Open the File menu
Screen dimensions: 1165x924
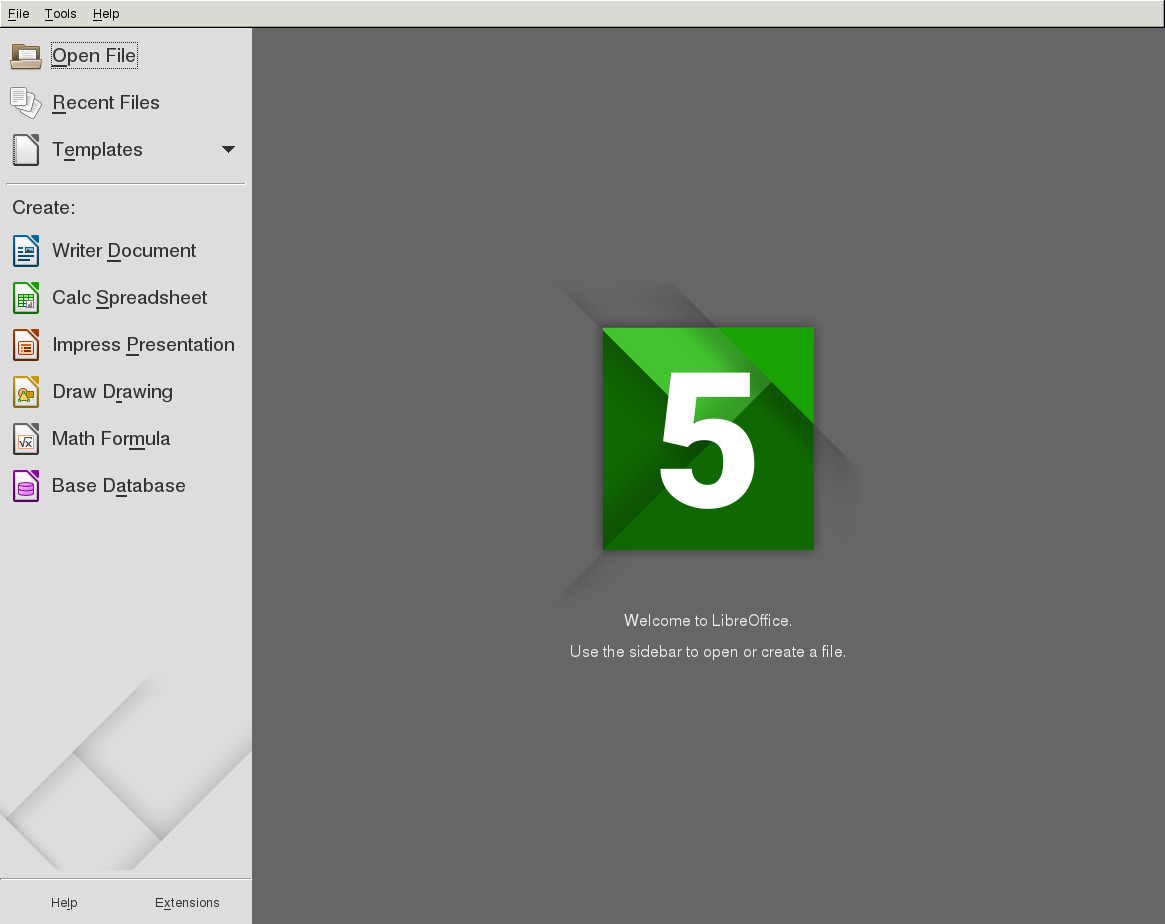coord(19,13)
